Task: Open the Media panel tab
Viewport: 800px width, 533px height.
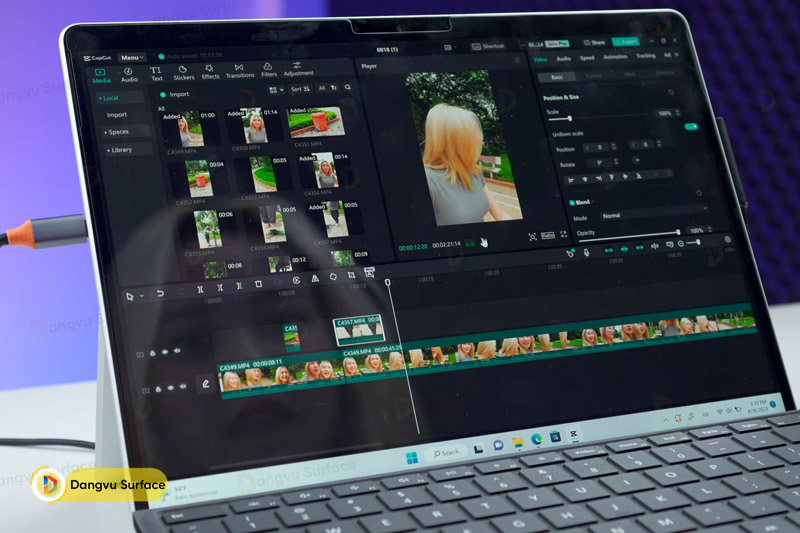Action: tap(101, 76)
